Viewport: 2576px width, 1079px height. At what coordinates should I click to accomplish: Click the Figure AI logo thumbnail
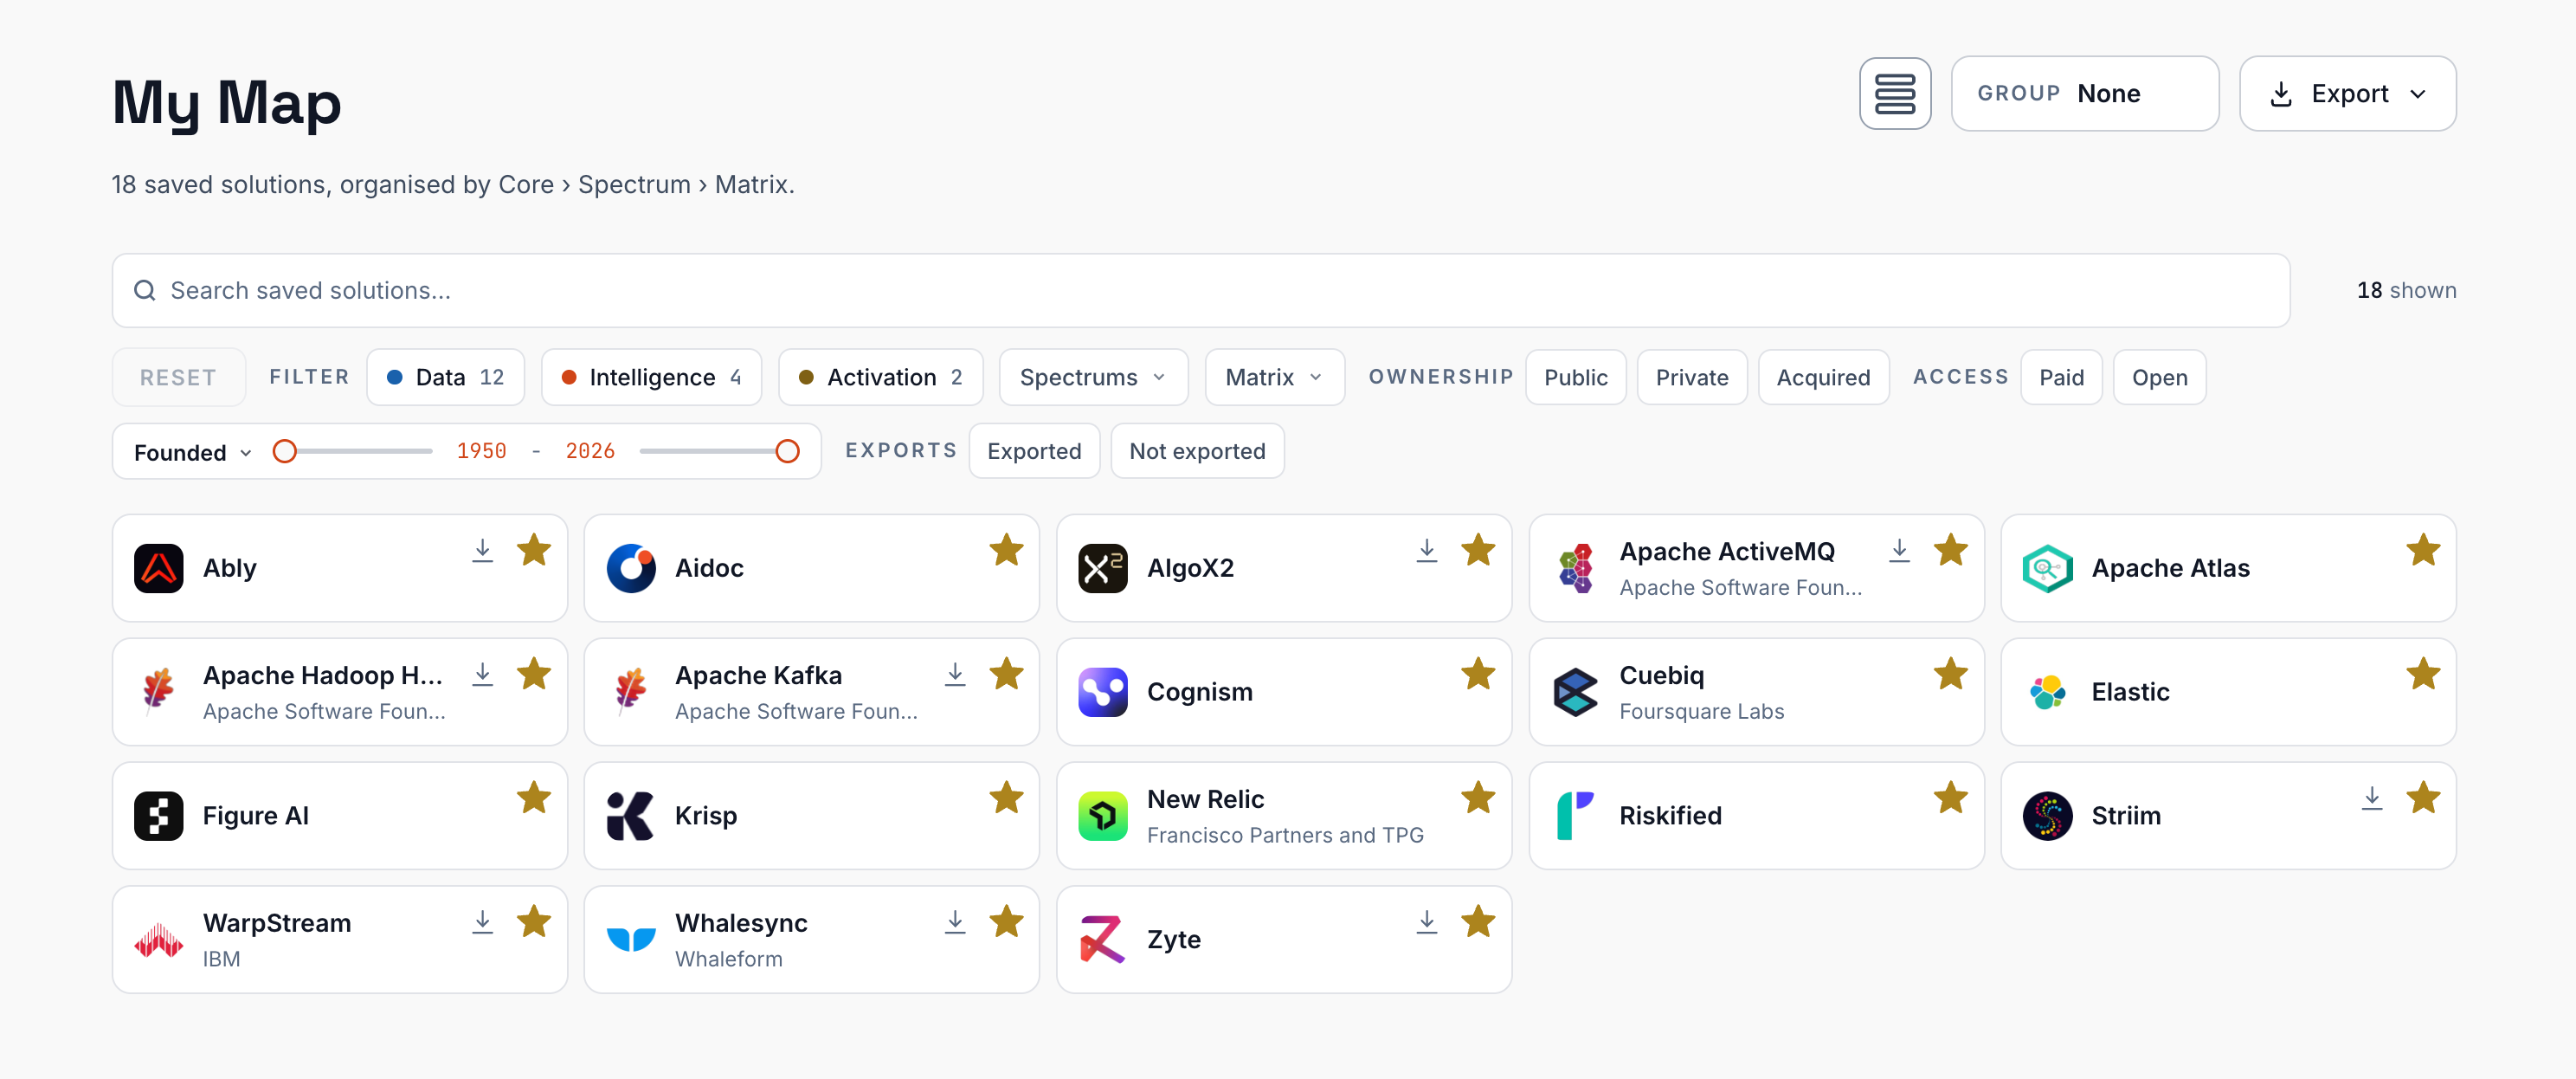[x=158, y=816]
